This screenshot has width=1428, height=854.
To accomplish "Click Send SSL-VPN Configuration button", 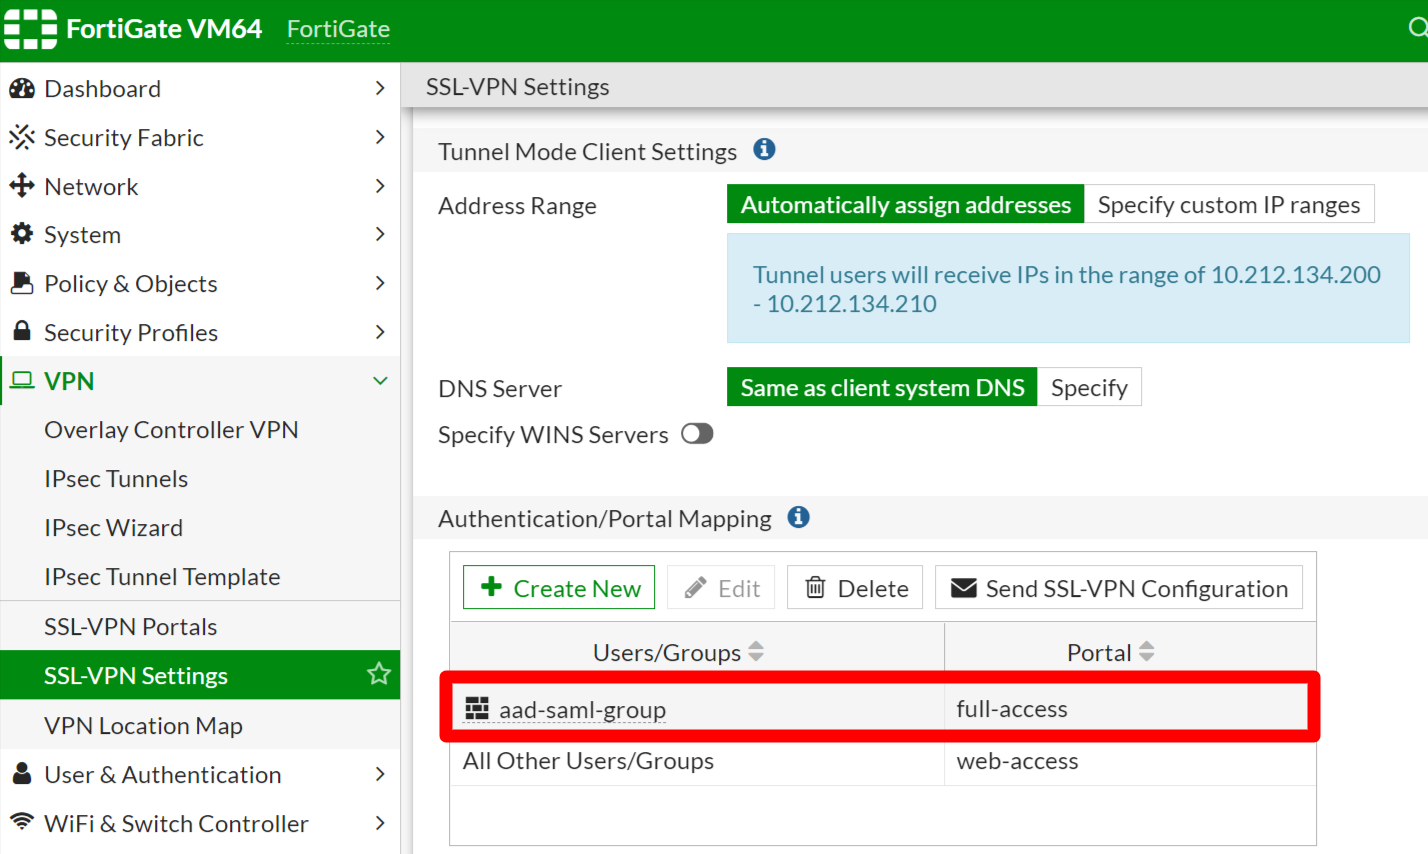I will point(1120,588).
